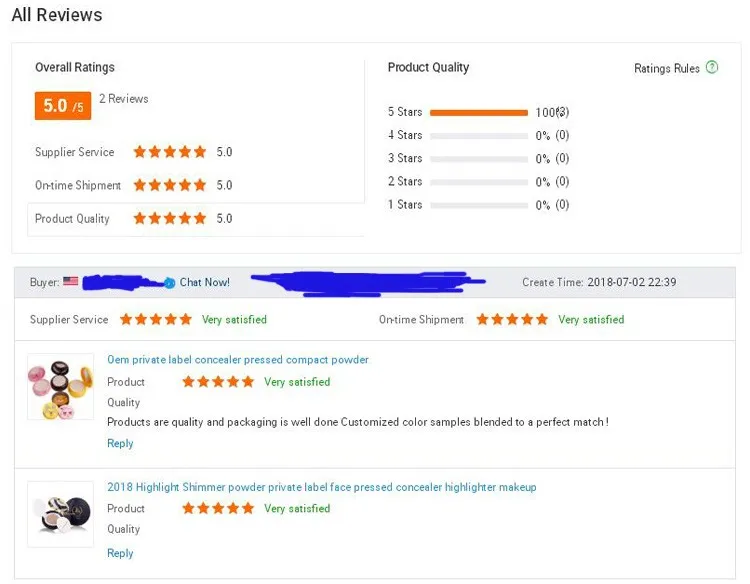Click the US flag next to Buyer
750x584 pixels.
(70, 281)
